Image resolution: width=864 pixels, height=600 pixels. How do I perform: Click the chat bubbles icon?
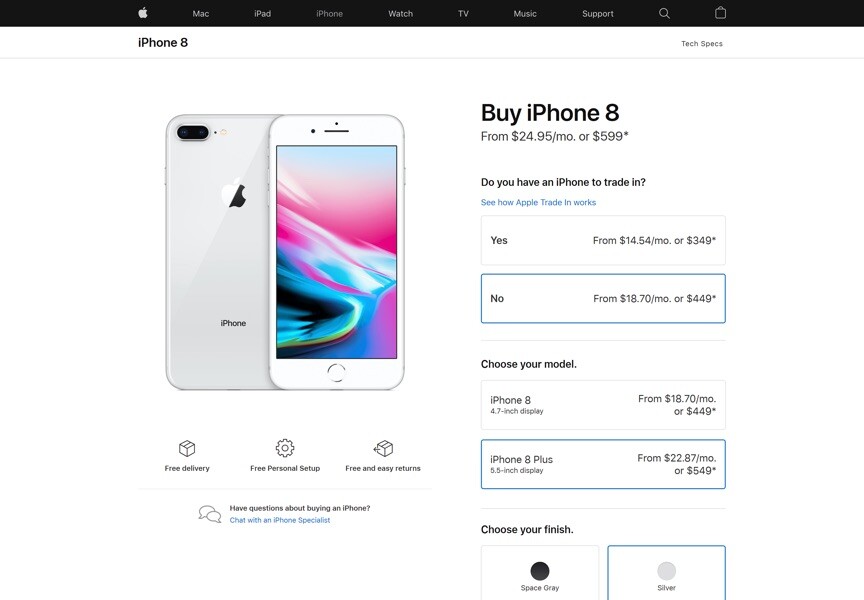pos(210,514)
